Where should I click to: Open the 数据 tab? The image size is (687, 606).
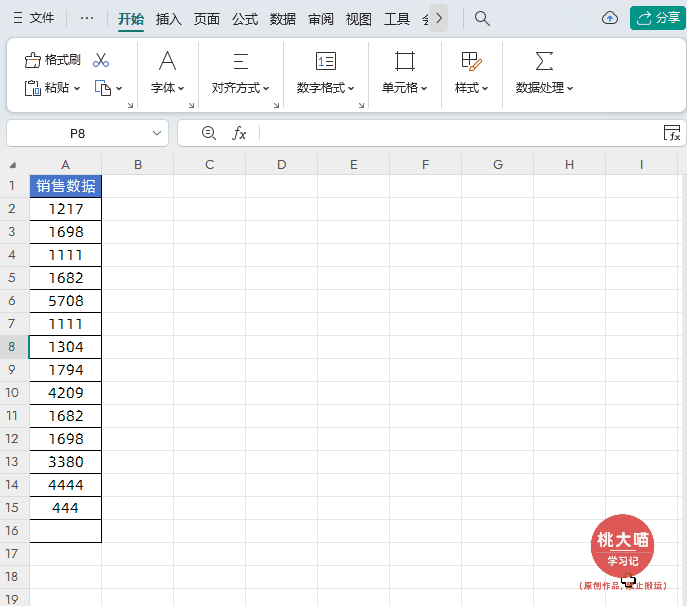(283, 19)
